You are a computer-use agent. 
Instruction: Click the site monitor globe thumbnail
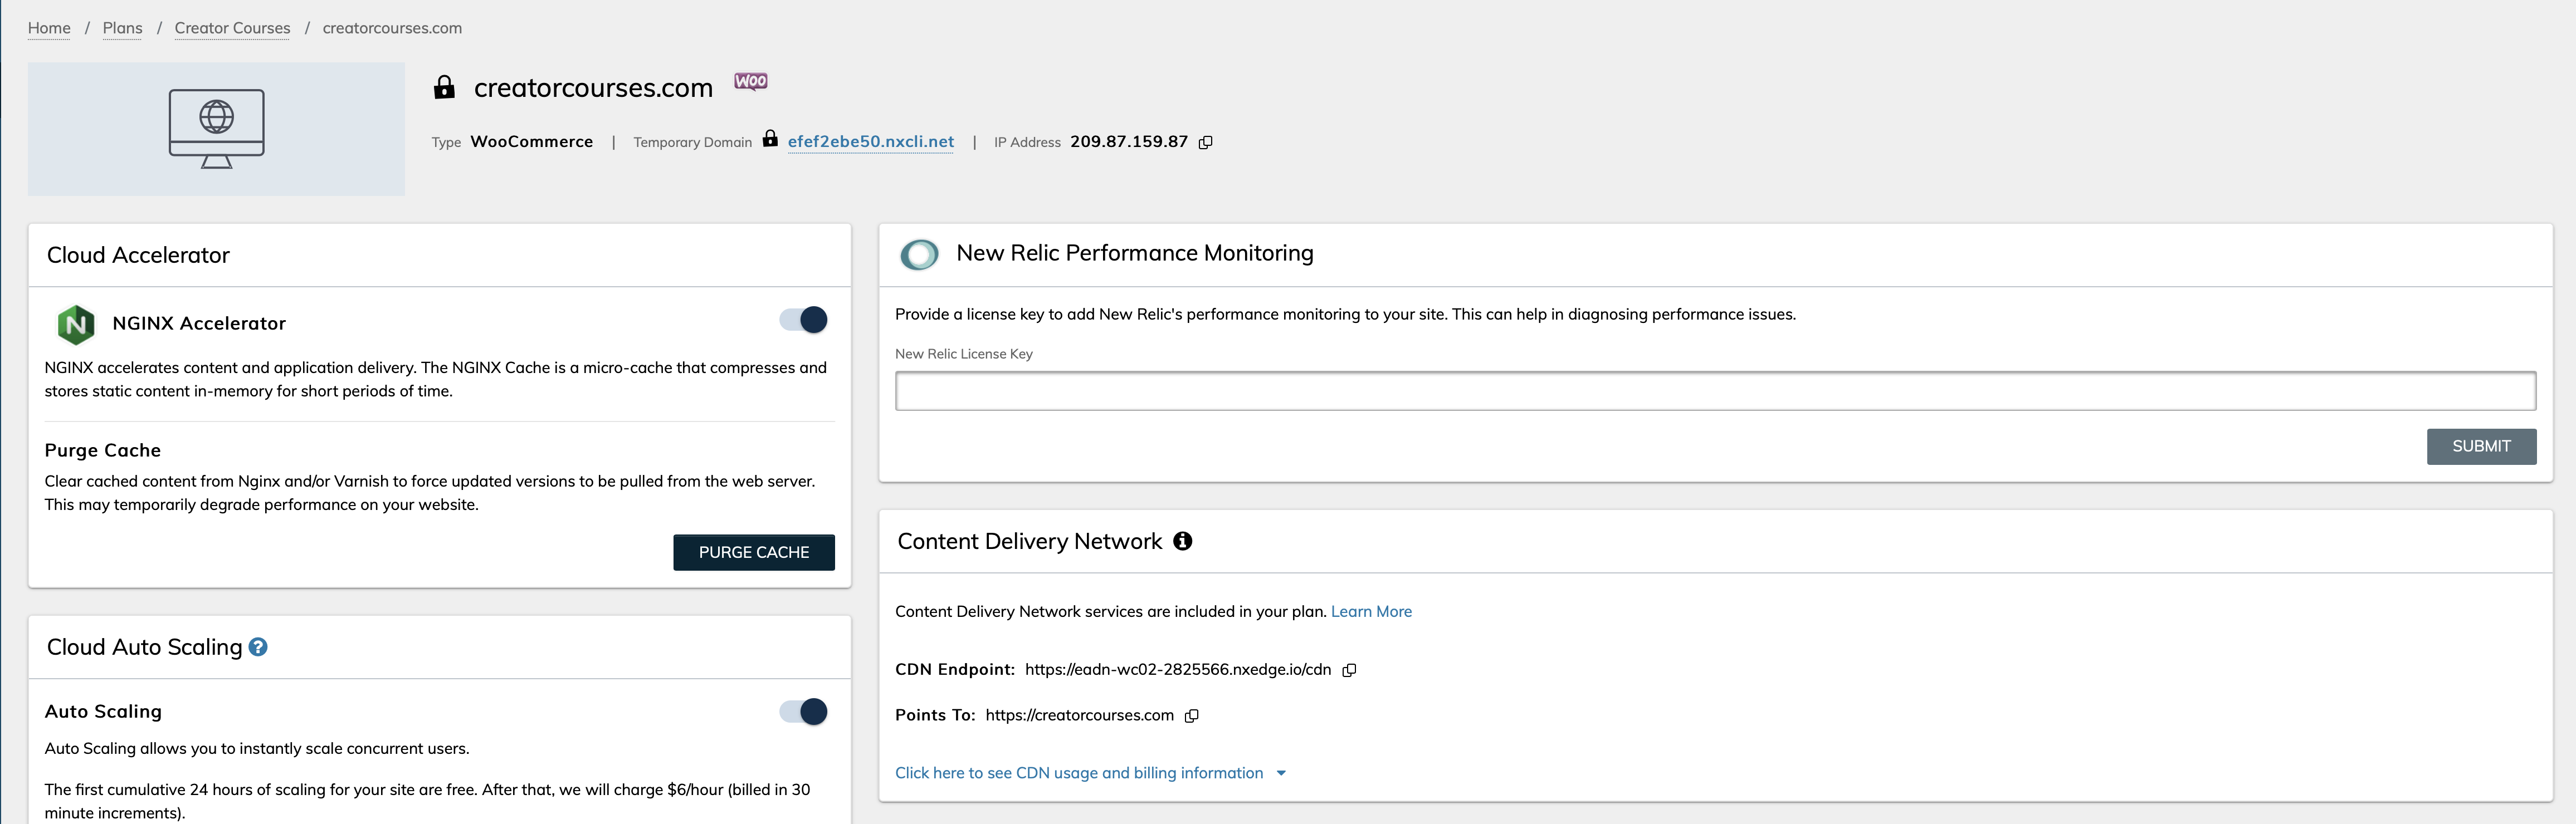[217, 129]
